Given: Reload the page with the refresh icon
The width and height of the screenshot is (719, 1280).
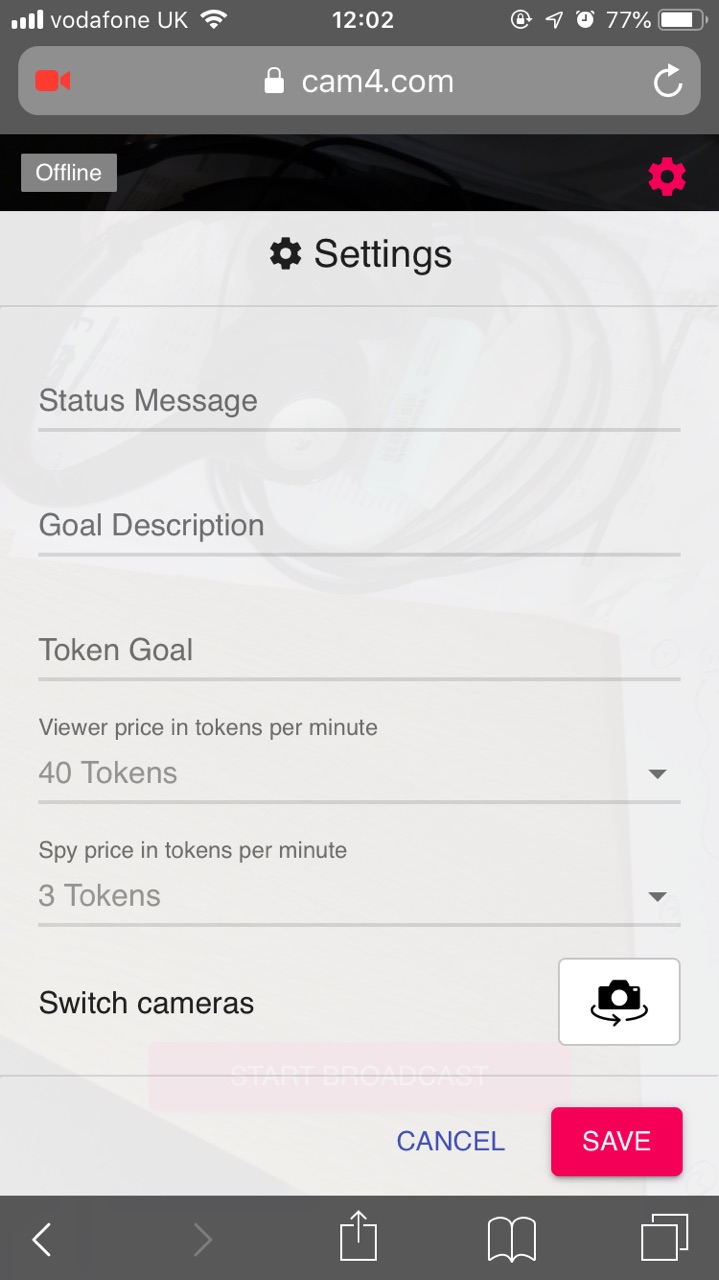Looking at the screenshot, I should coord(667,81).
